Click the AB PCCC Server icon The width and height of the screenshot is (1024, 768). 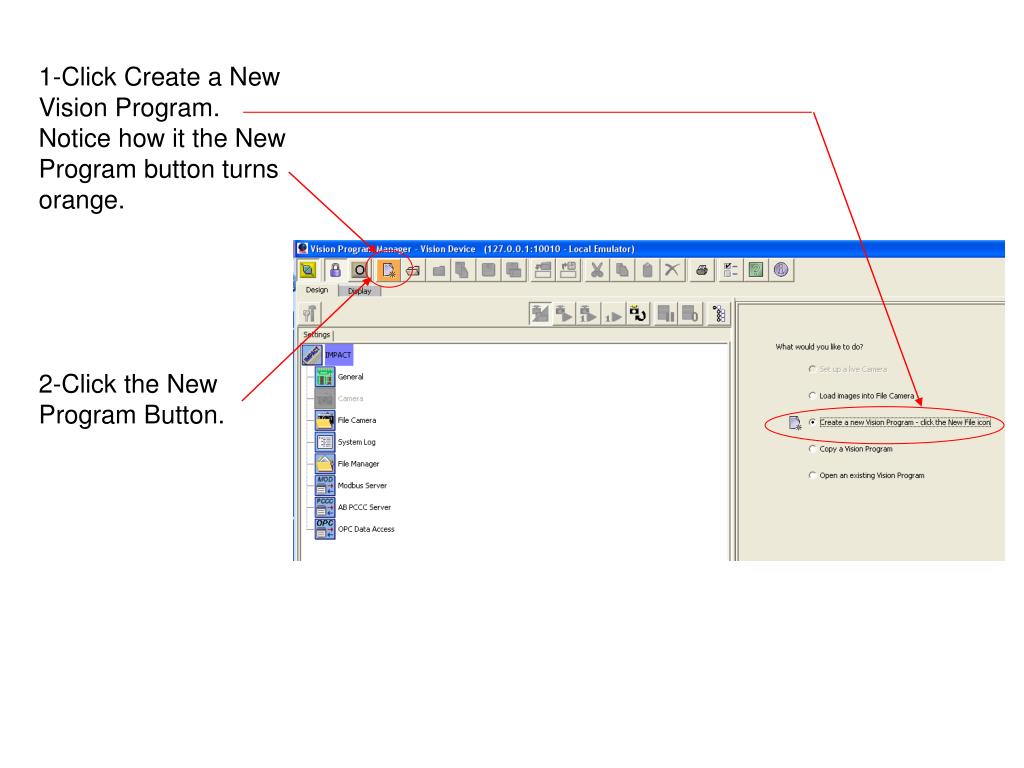[x=325, y=507]
